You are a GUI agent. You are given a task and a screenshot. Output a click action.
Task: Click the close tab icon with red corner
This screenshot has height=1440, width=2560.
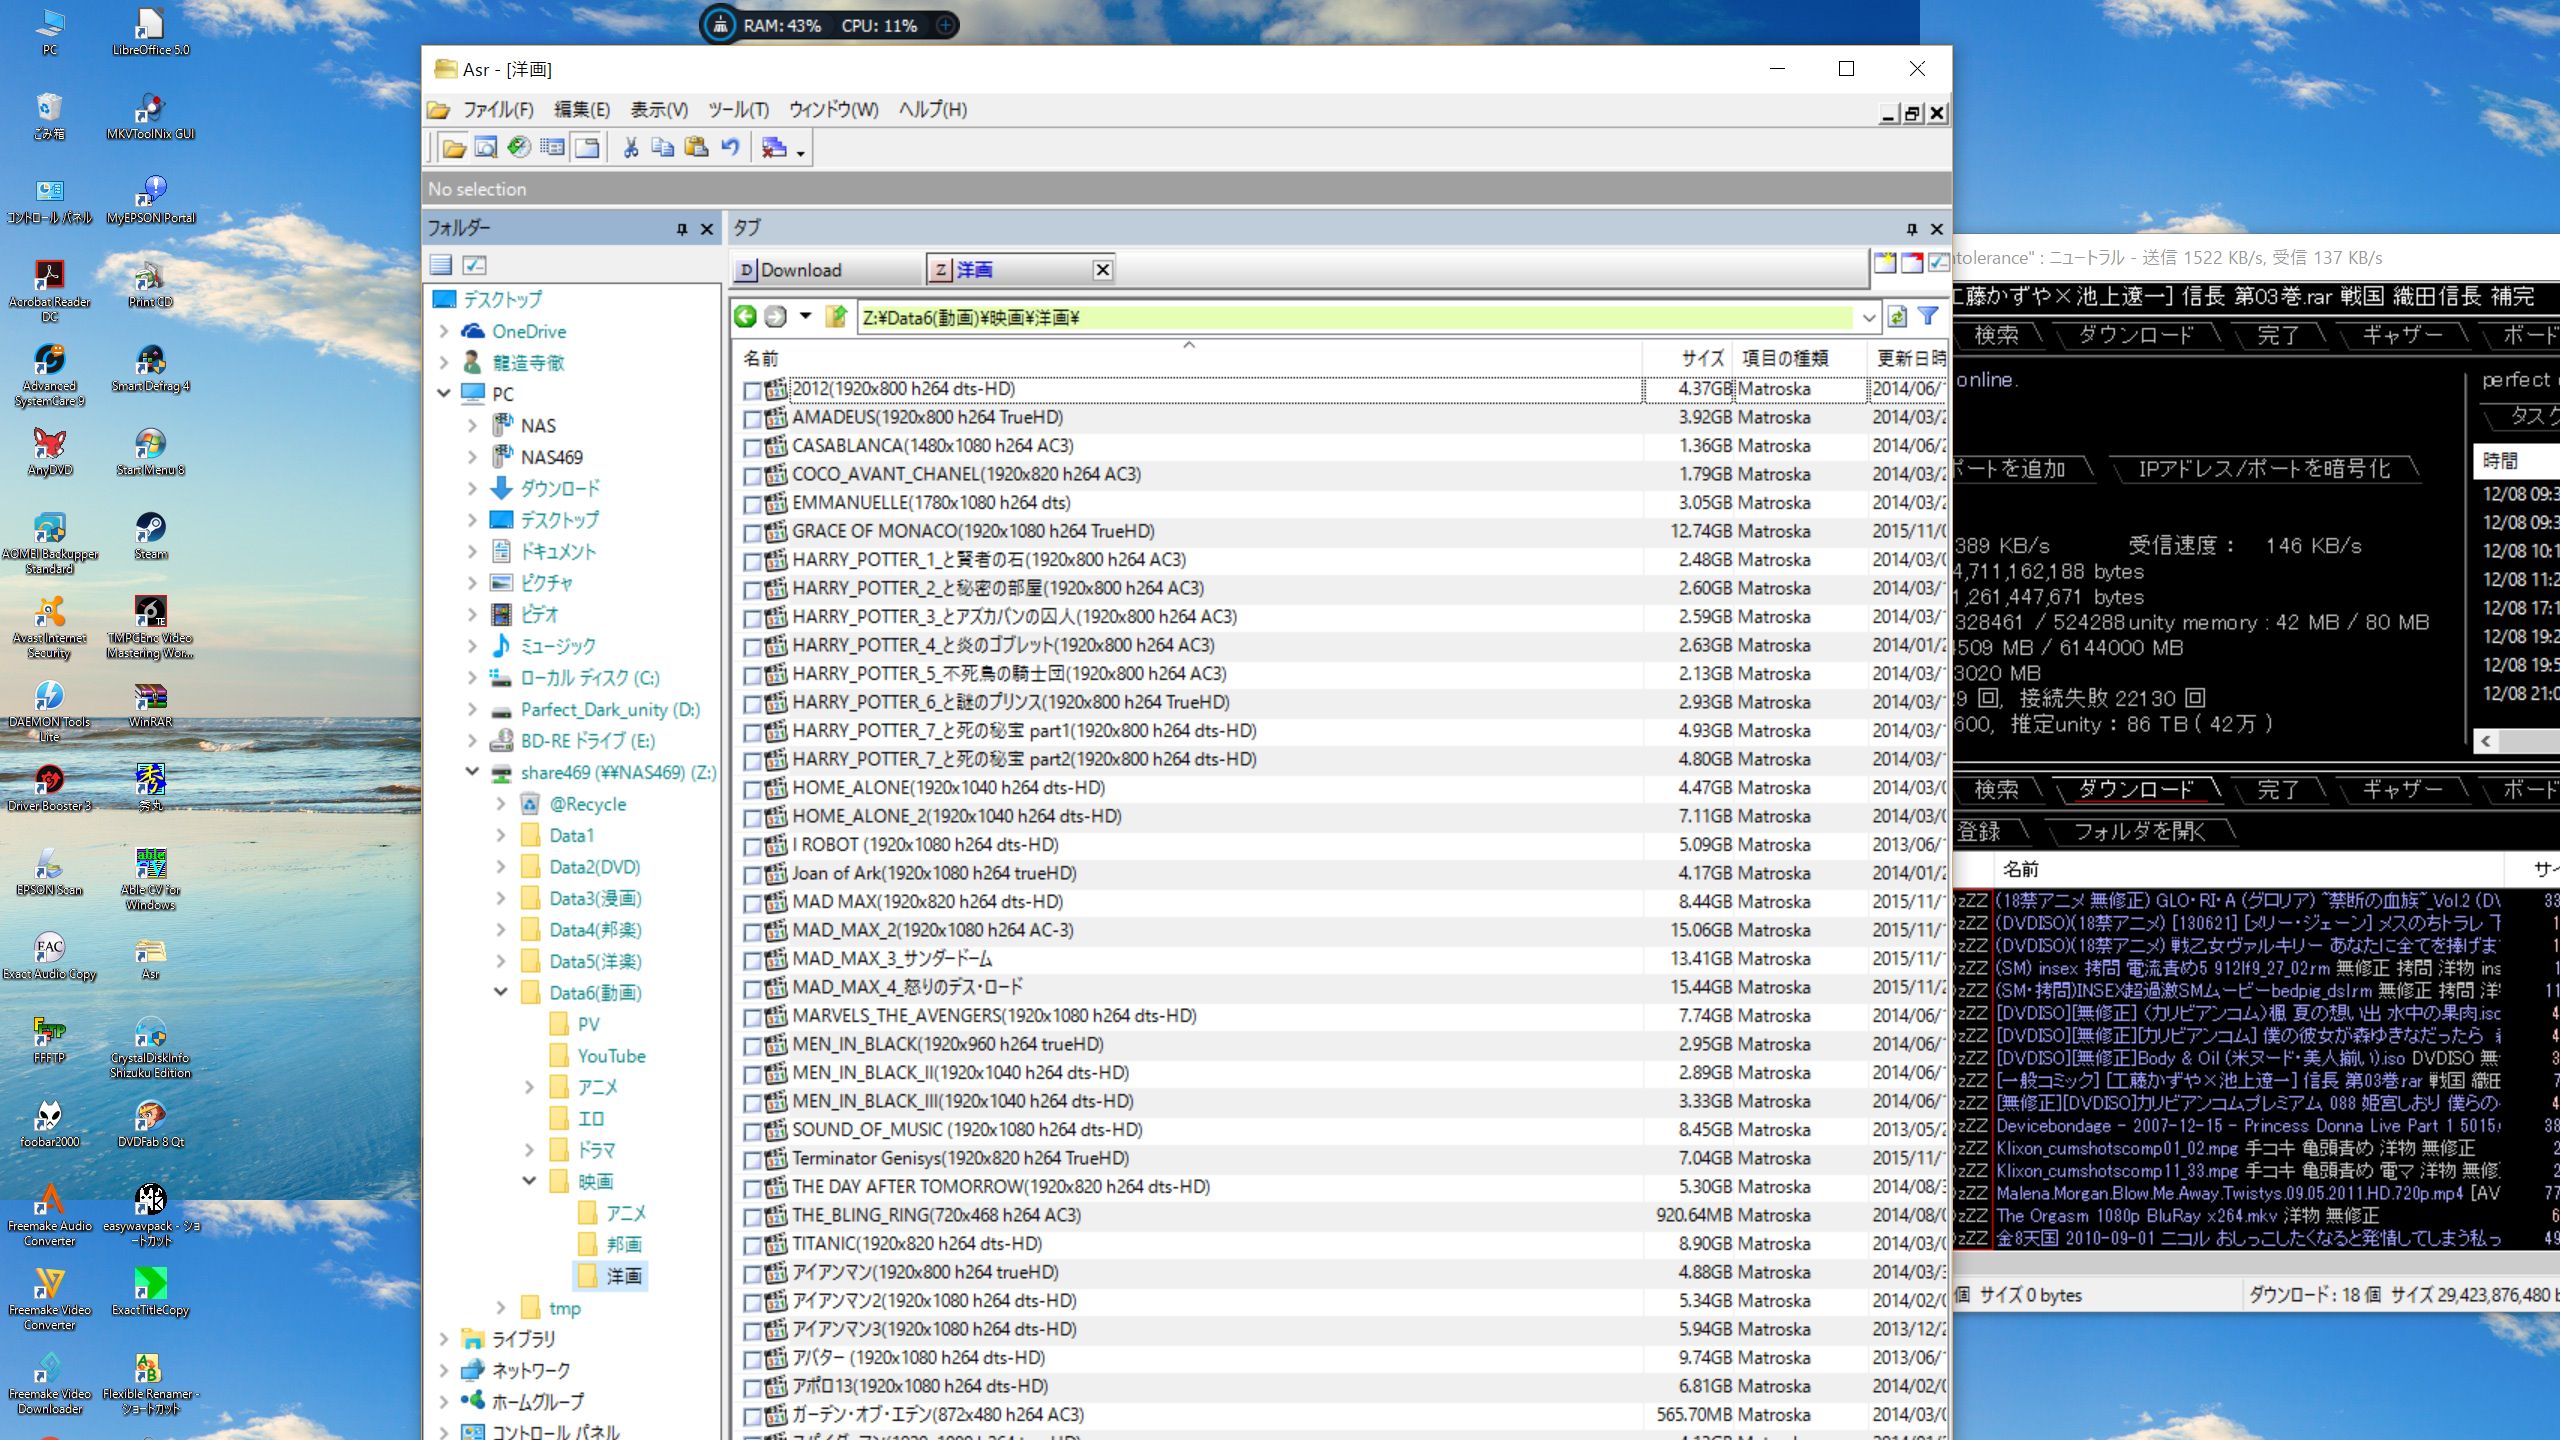(x=1912, y=263)
